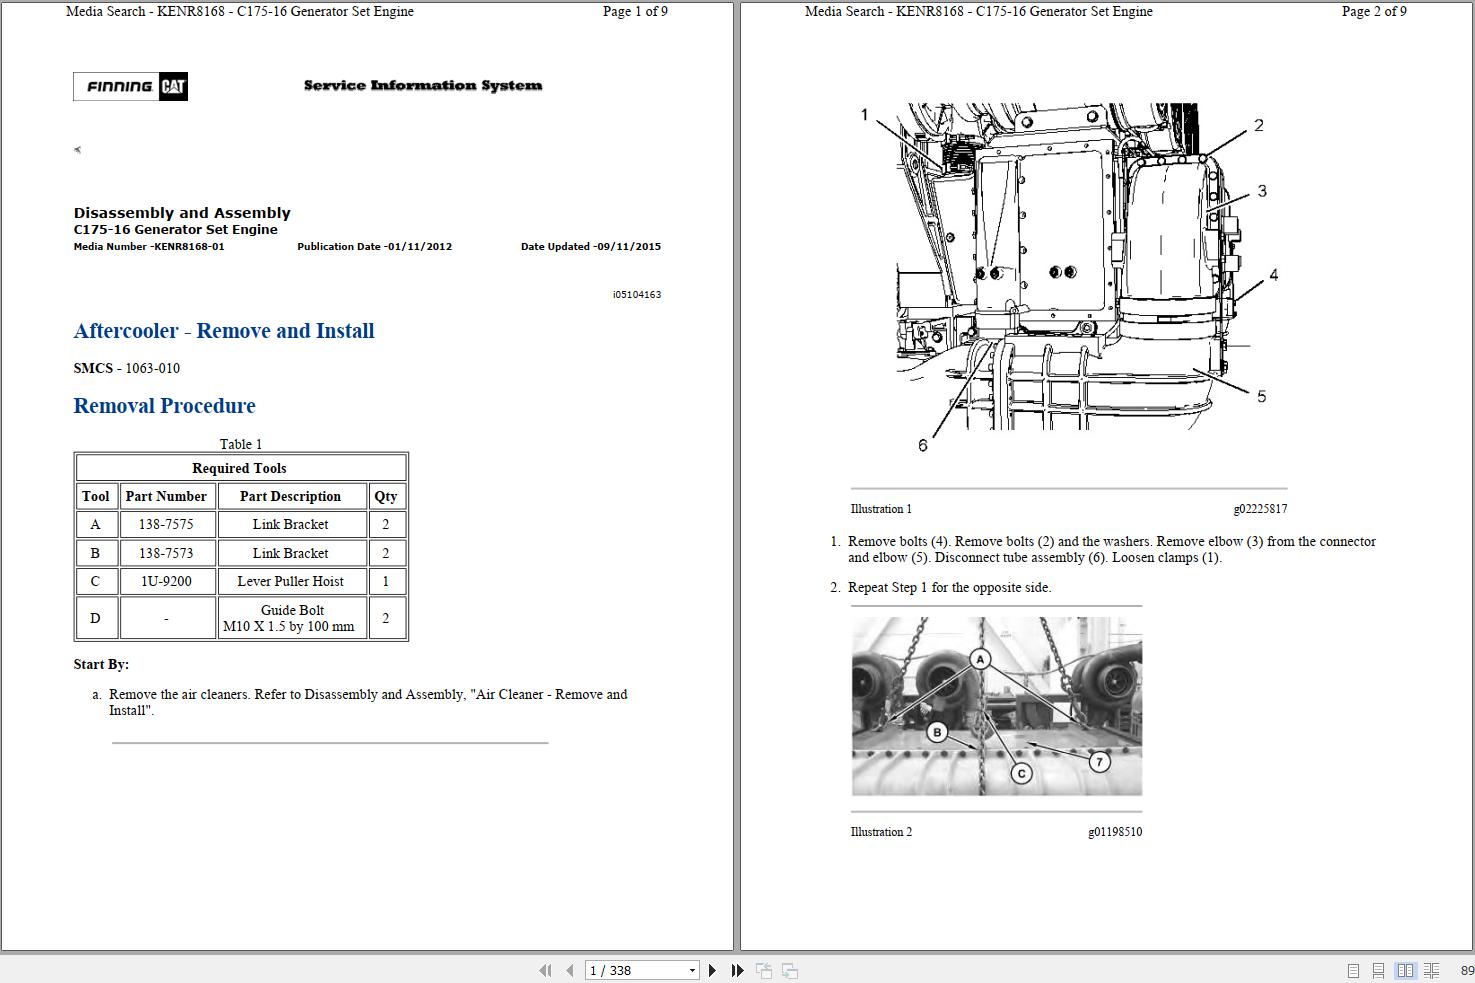Jump to the last page
This screenshot has width=1475, height=983.
point(738,970)
